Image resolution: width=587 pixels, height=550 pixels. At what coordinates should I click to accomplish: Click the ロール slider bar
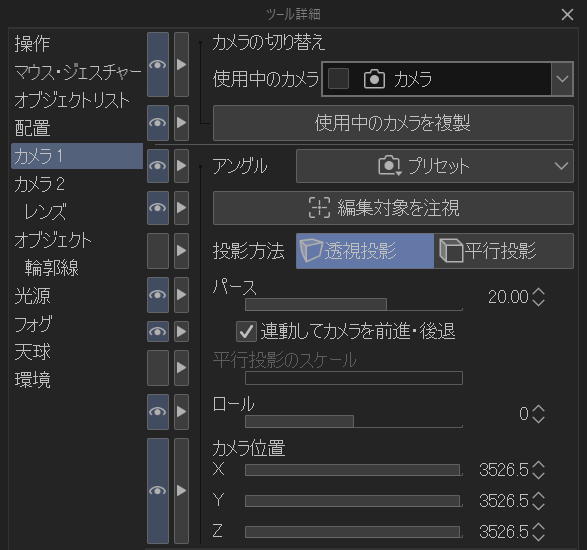click(x=354, y=421)
